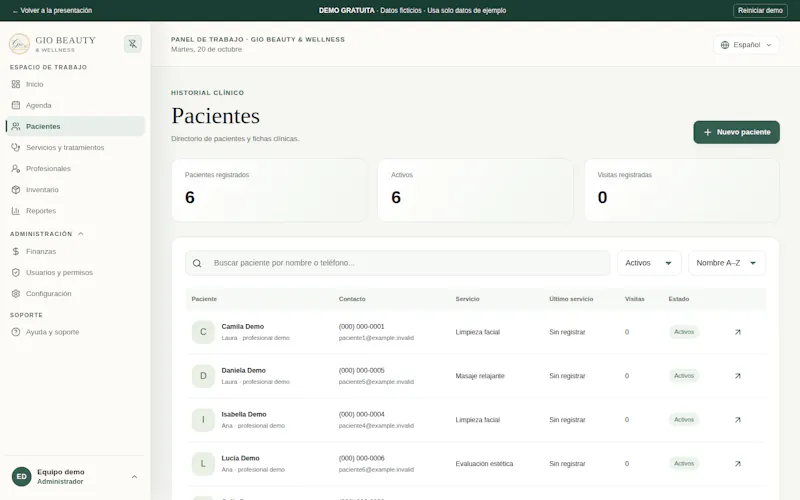The width and height of the screenshot is (800, 500).
Task: Click Camila Demo's C avatar
Action: [x=203, y=332]
